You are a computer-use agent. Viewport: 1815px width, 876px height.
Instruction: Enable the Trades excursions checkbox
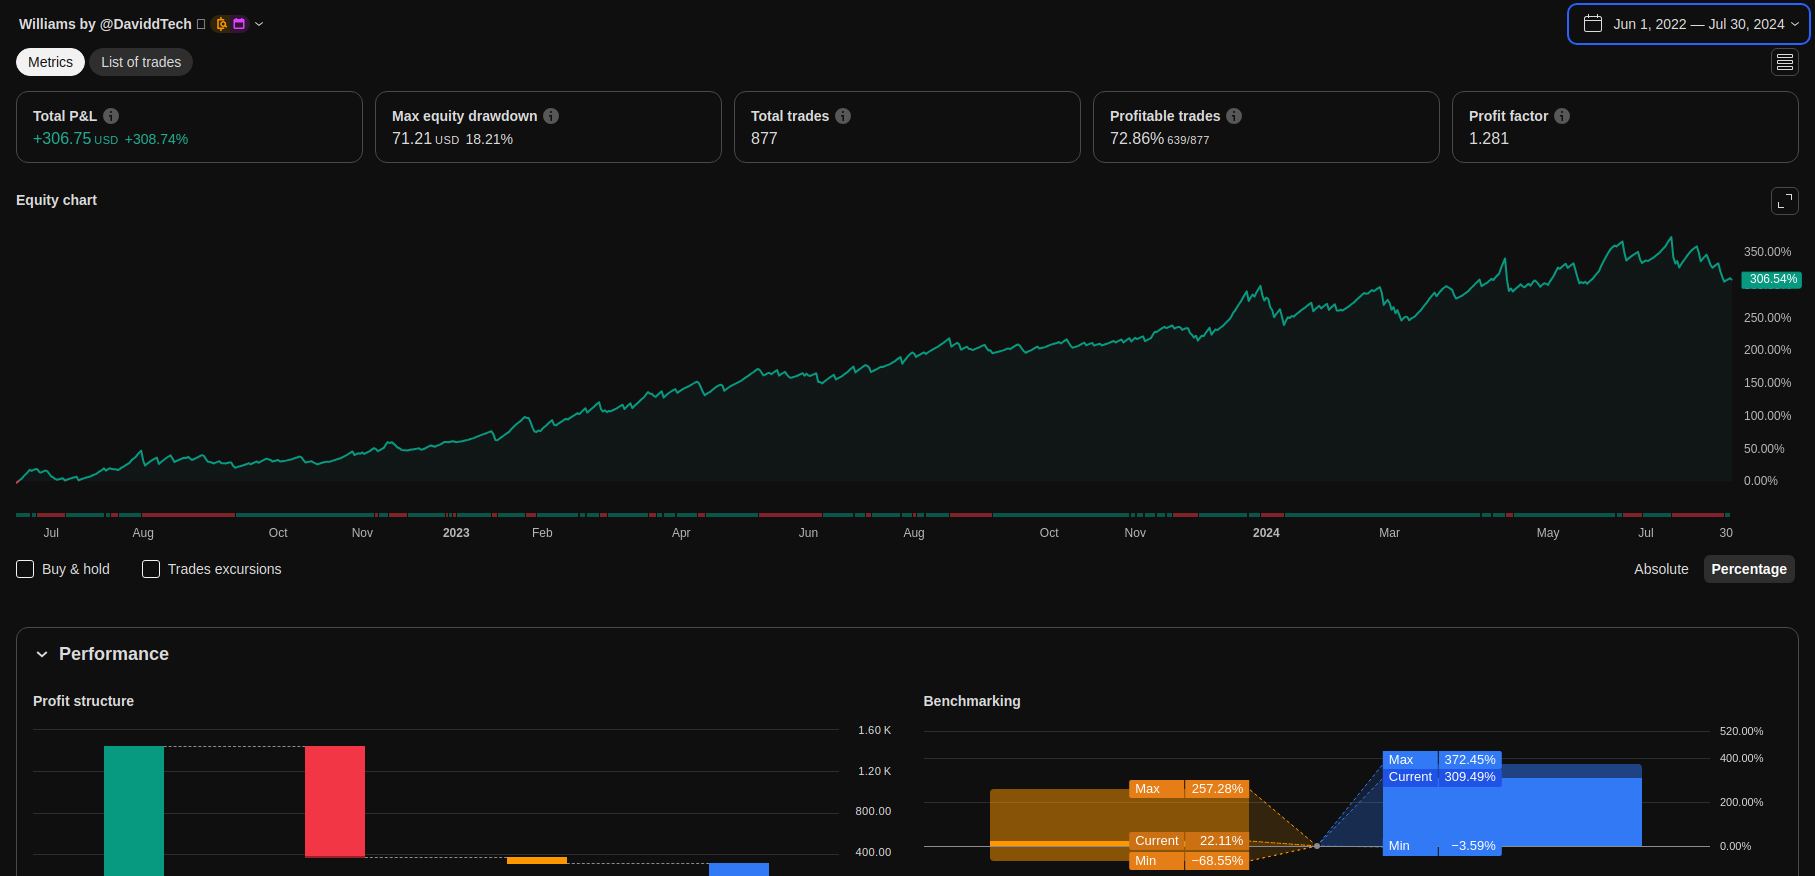click(x=151, y=569)
